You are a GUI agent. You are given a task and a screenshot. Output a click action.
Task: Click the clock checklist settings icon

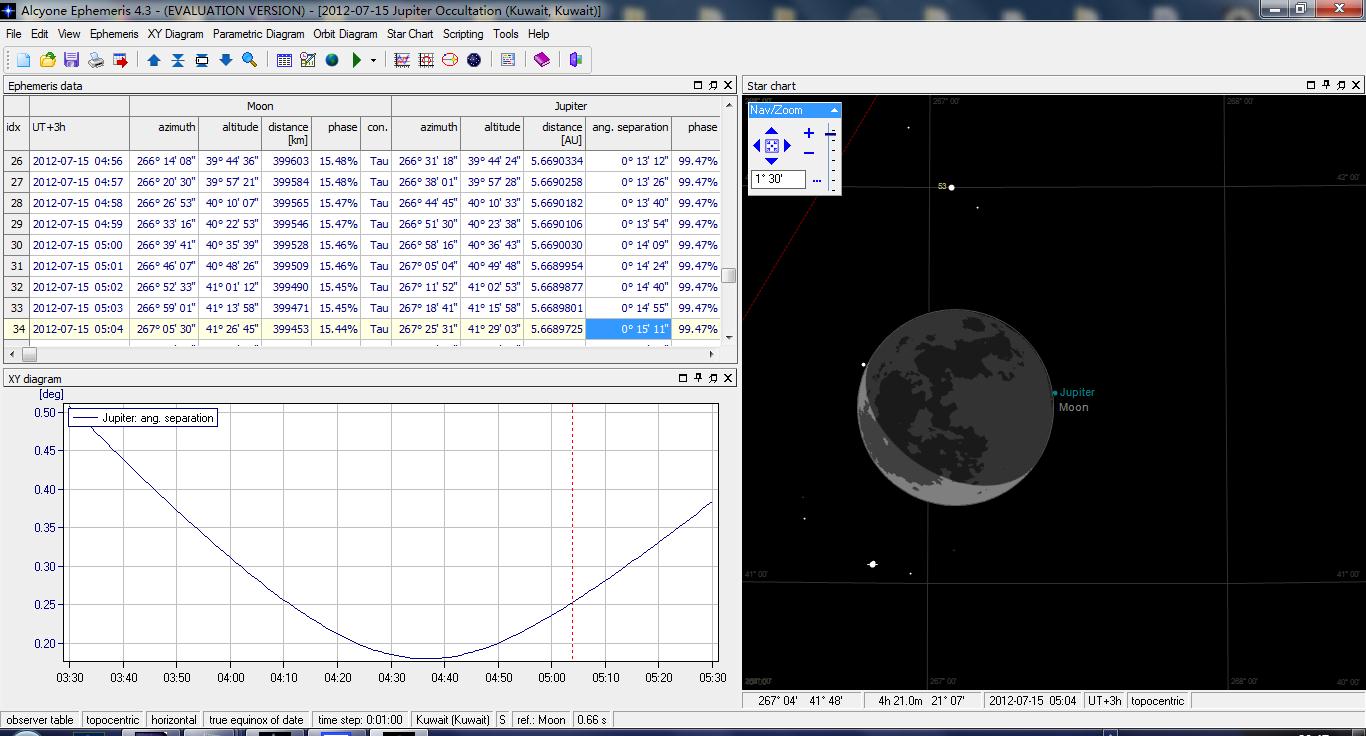tap(308, 60)
